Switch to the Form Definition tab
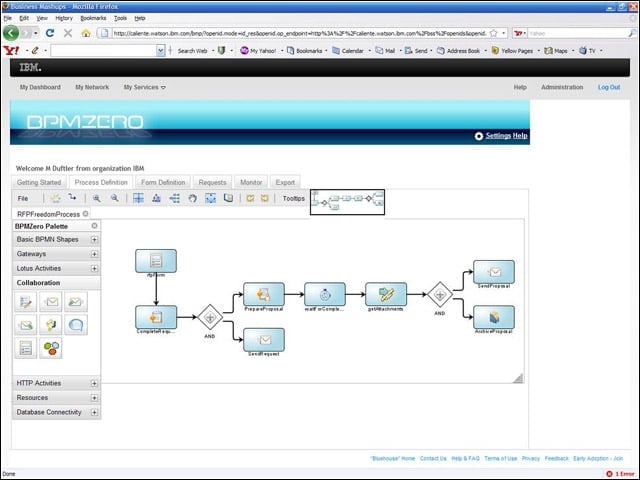 pyautogui.click(x=163, y=182)
